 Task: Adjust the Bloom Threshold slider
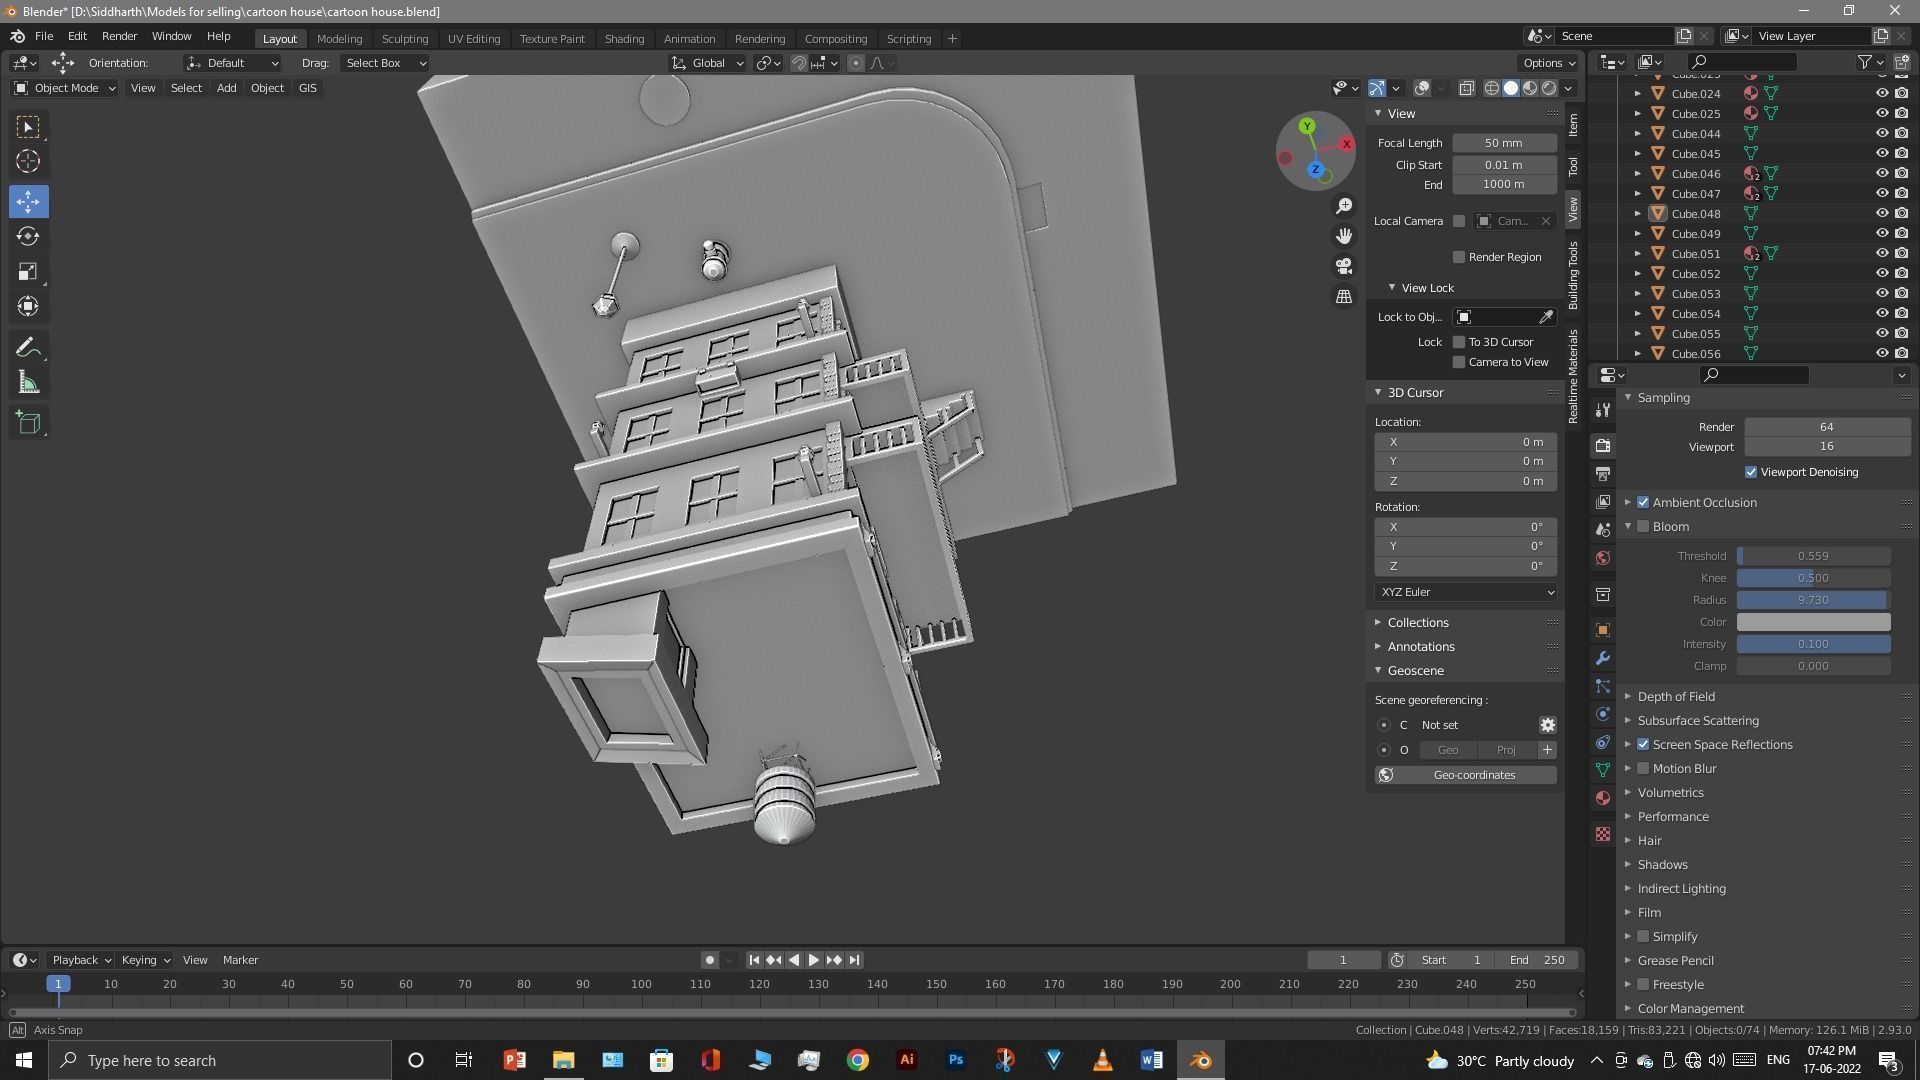[1813, 556]
